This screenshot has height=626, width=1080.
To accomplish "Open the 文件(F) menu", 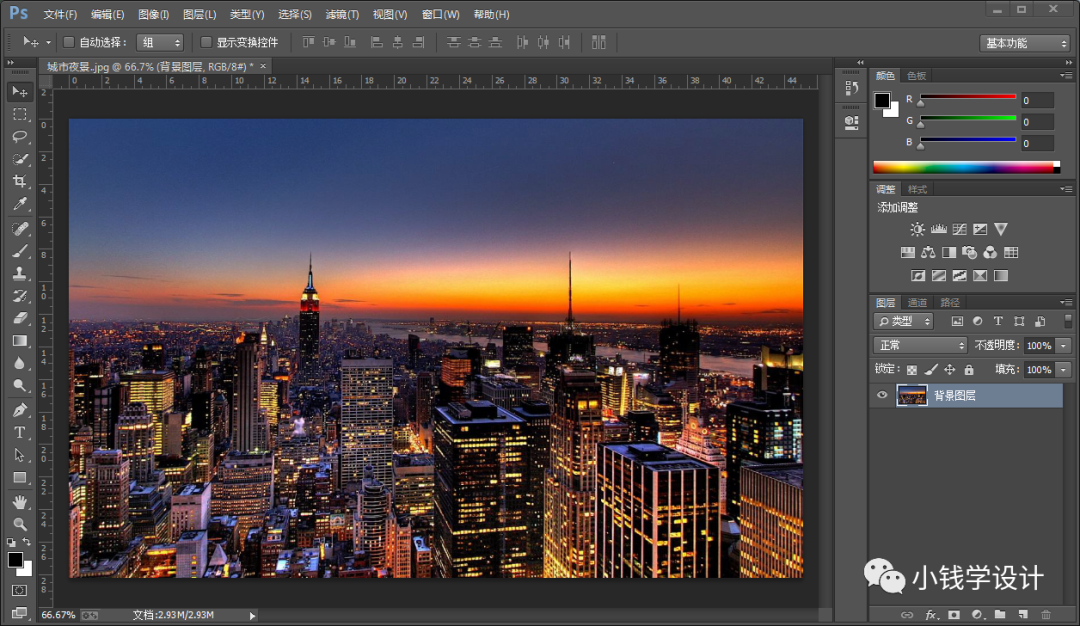I will tap(60, 14).
